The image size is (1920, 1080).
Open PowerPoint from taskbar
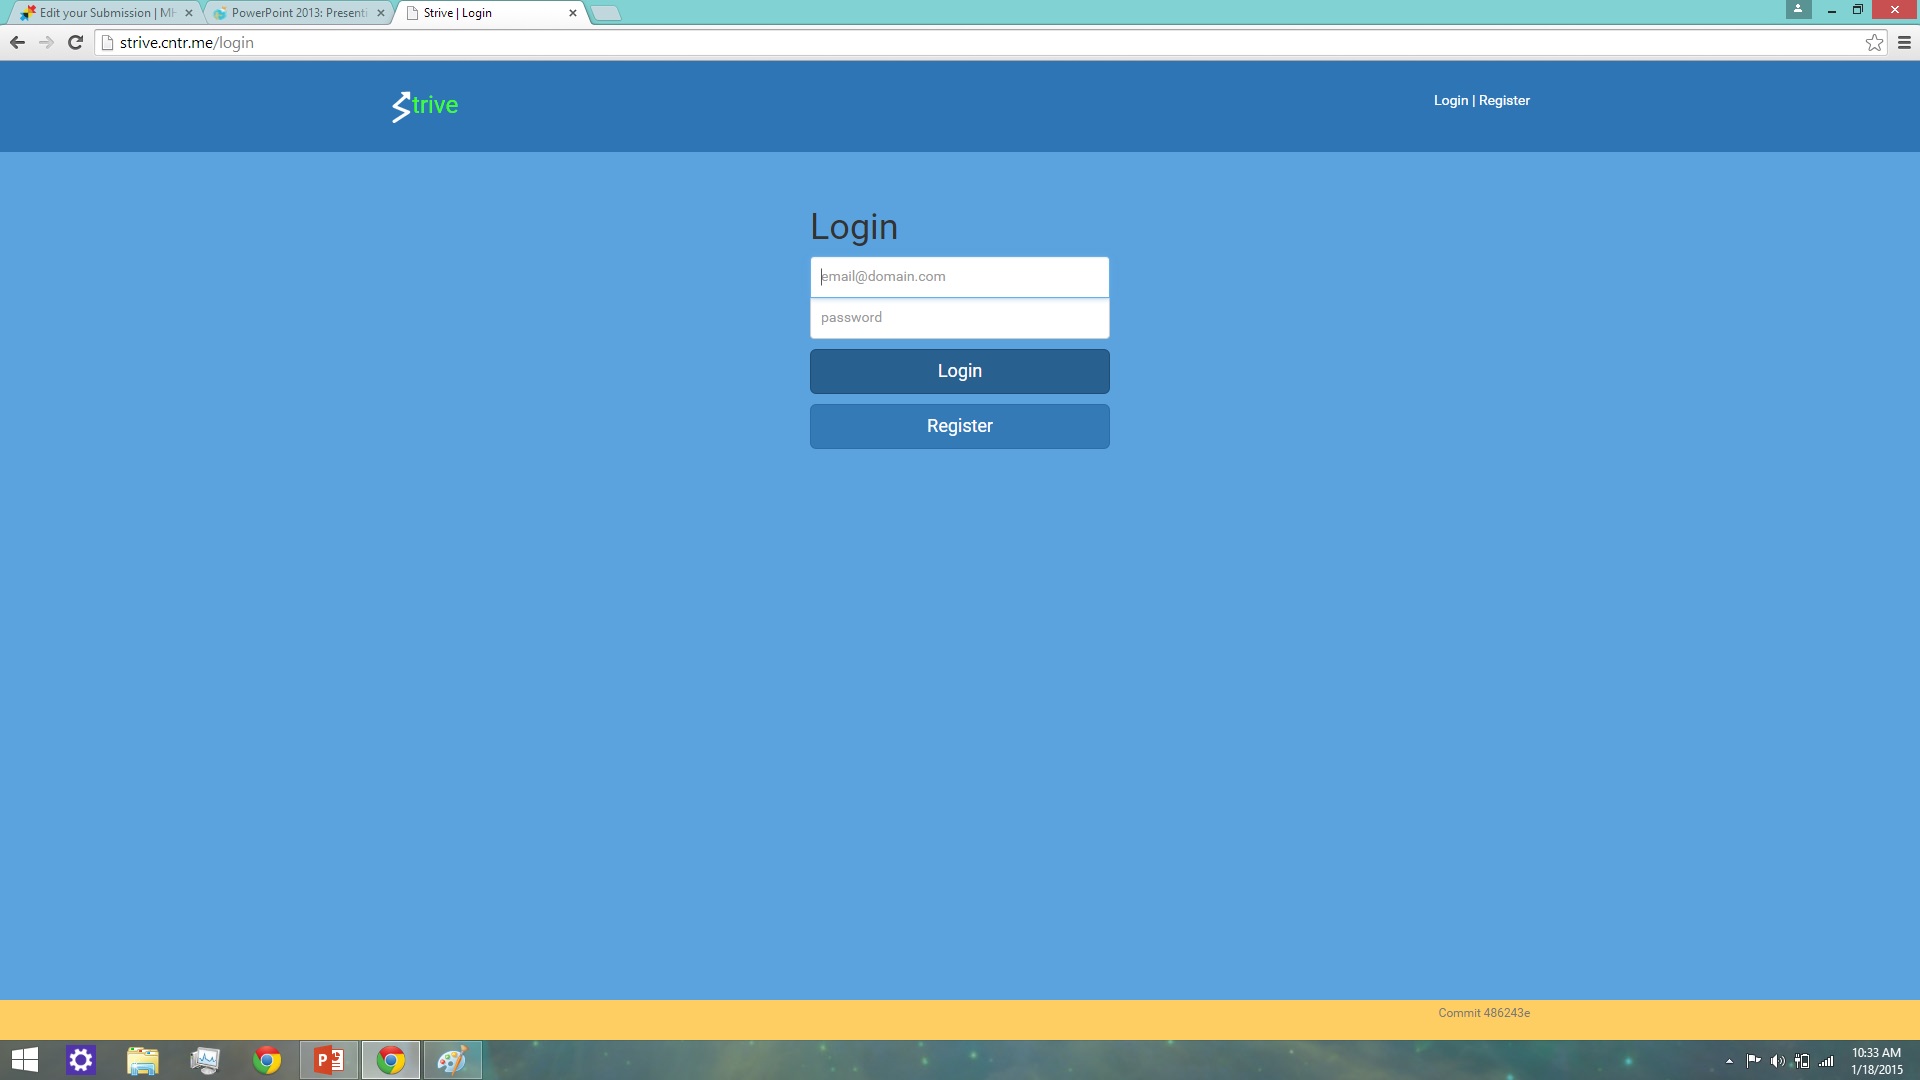click(x=329, y=1060)
